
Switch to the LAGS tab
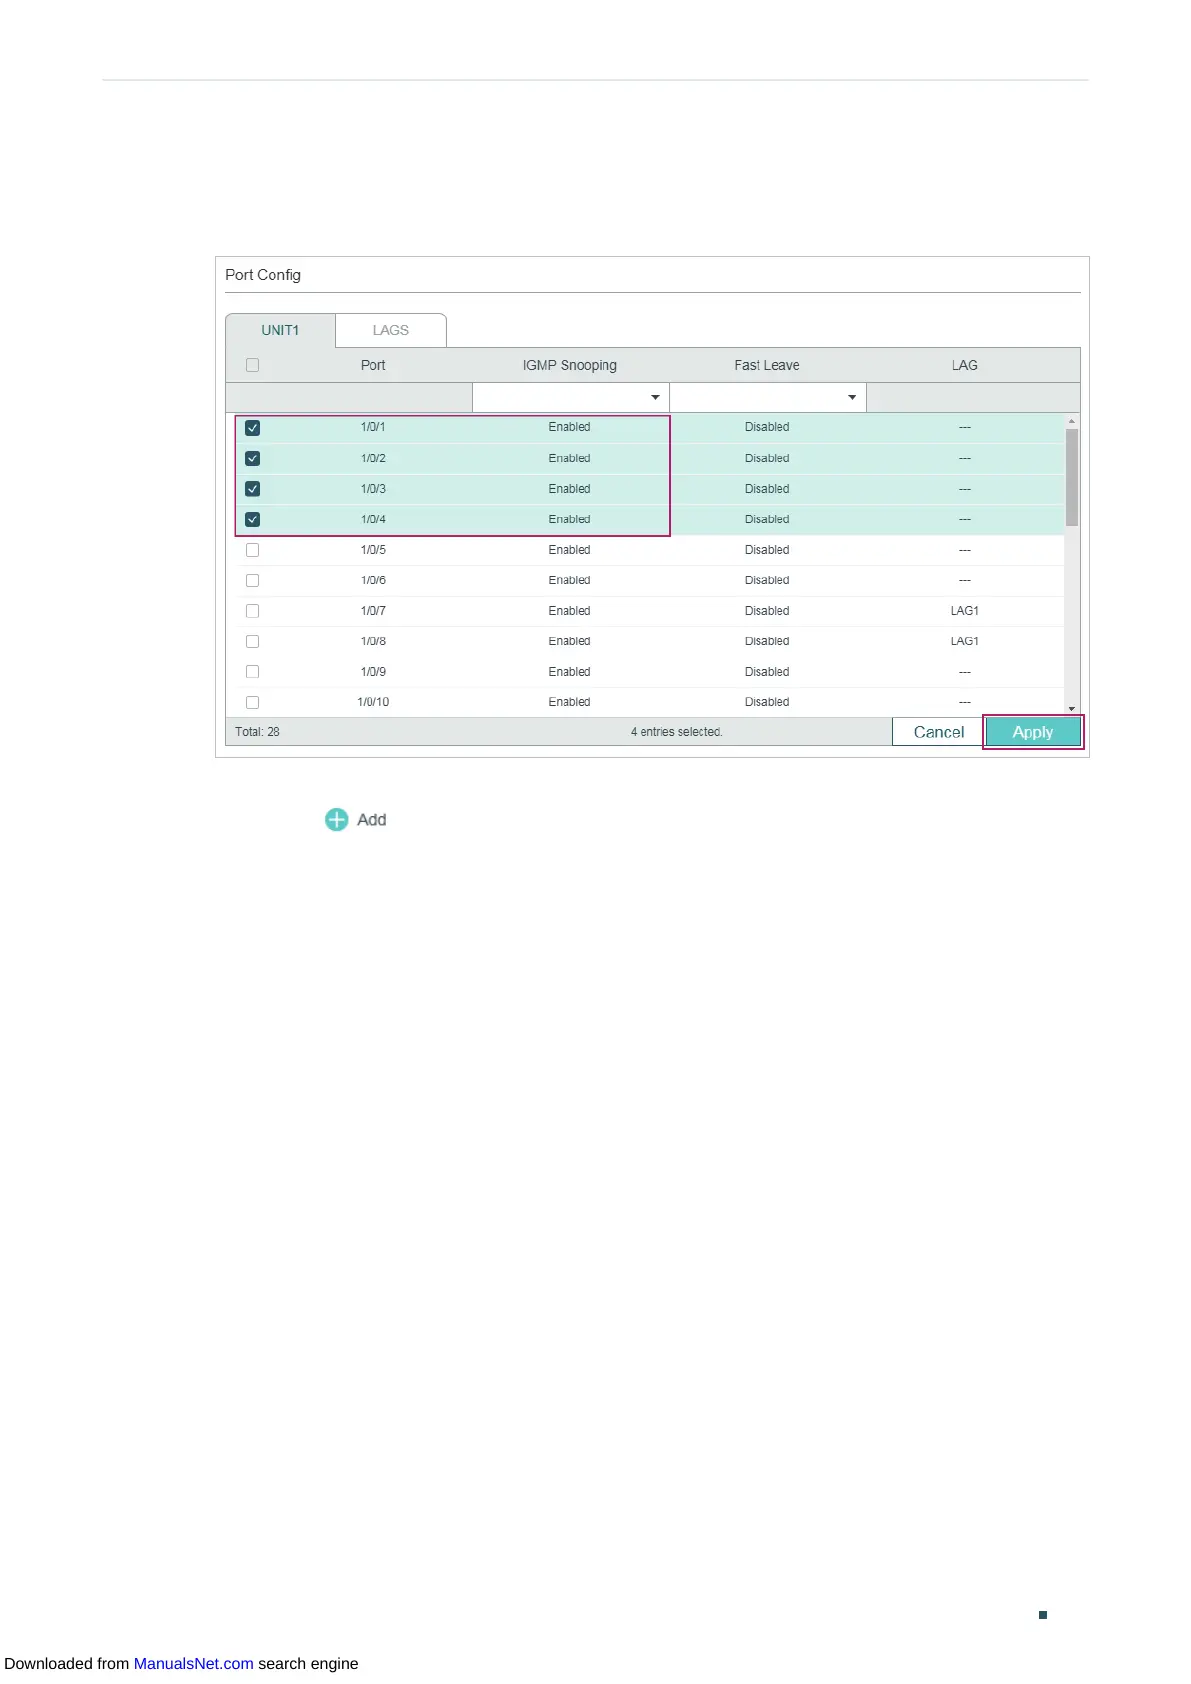(x=391, y=330)
